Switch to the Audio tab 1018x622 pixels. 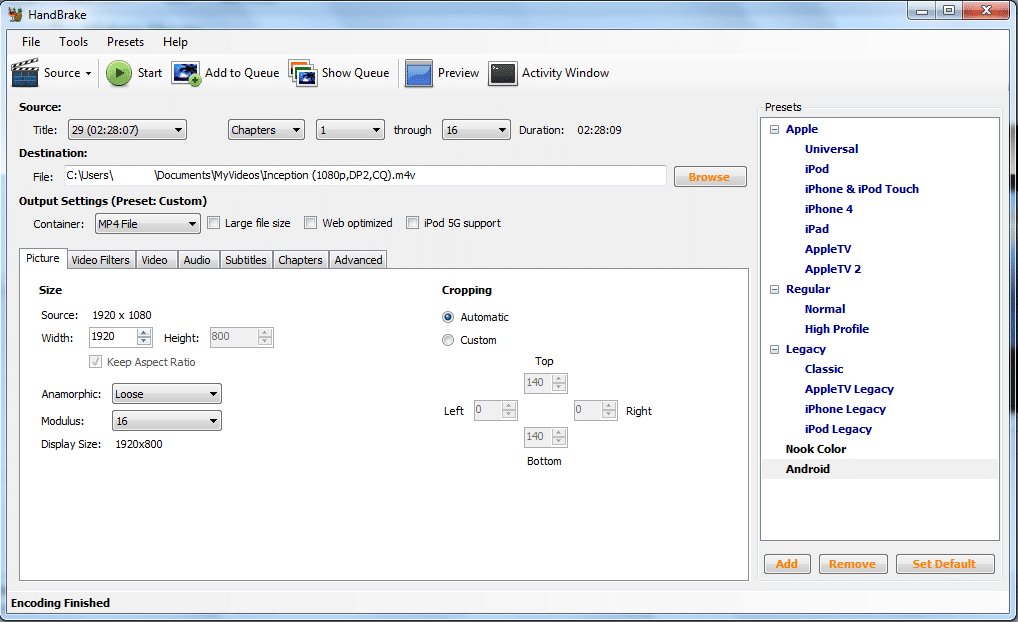[197, 260]
